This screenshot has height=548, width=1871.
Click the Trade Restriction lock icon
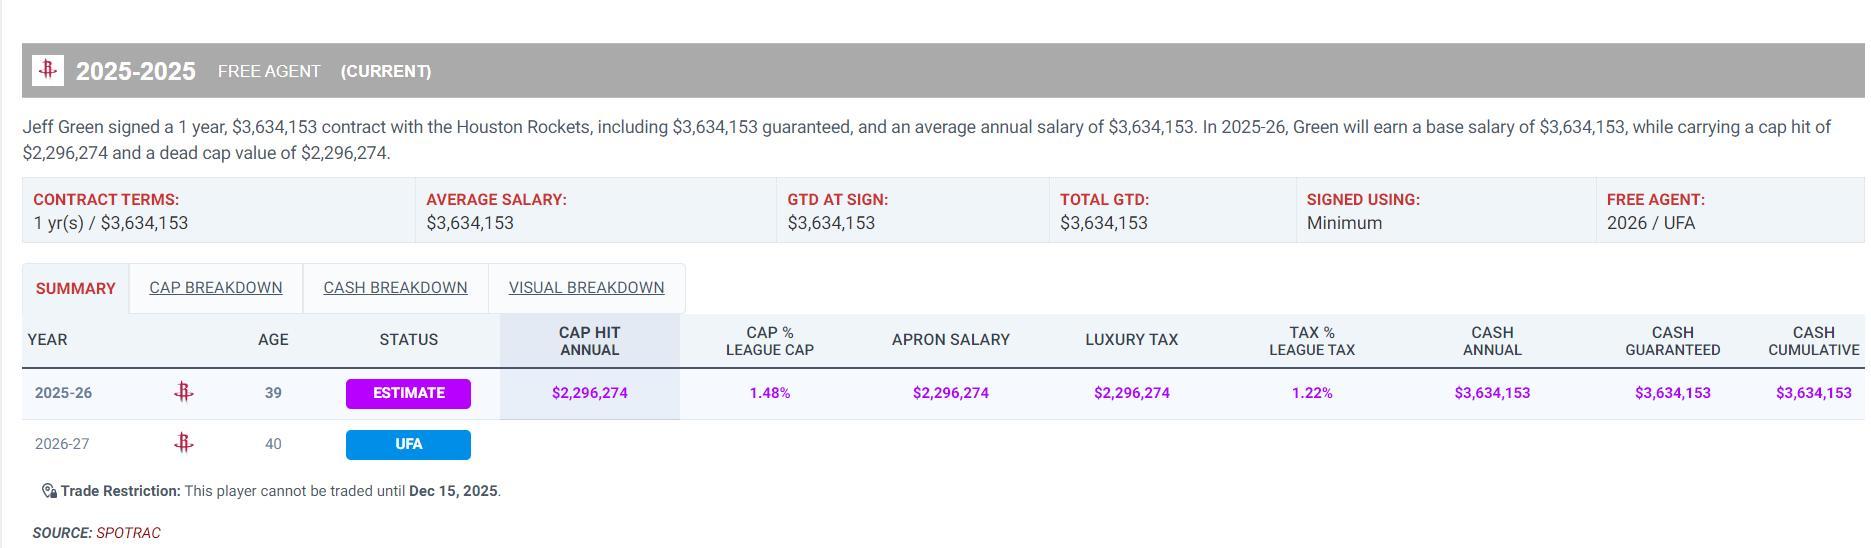49,491
